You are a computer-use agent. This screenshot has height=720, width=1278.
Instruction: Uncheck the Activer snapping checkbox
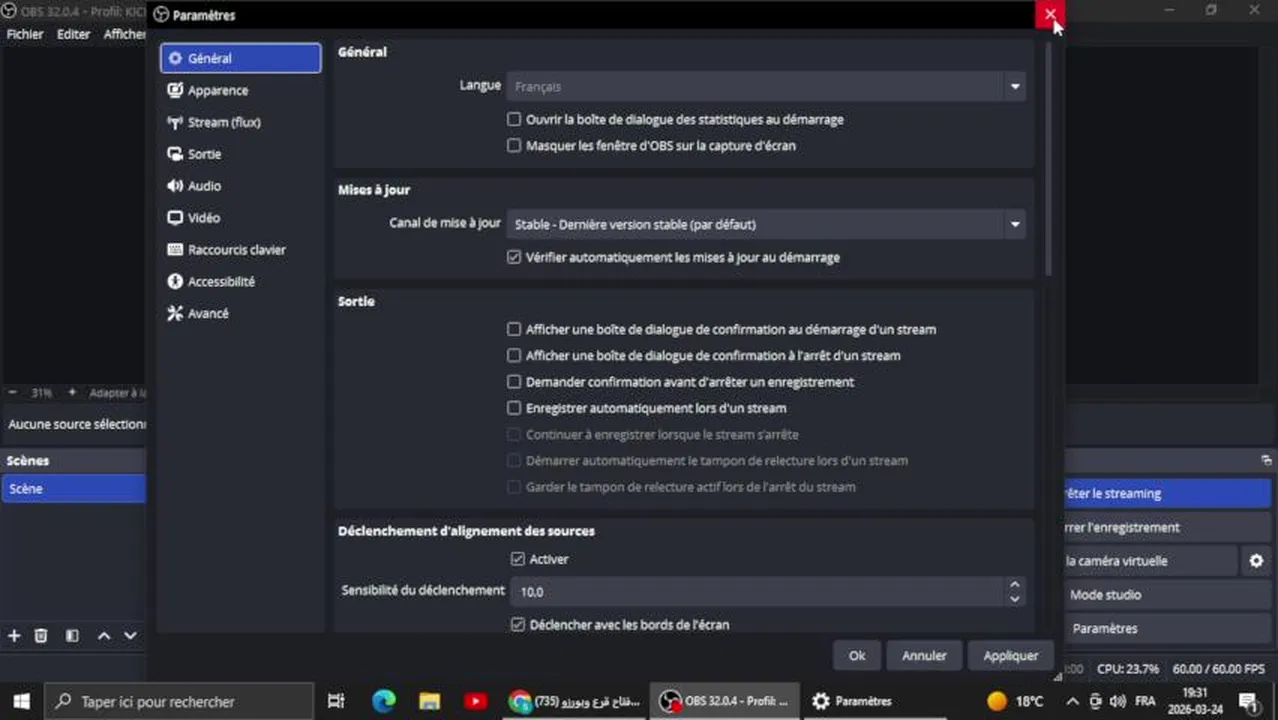click(517, 559)
